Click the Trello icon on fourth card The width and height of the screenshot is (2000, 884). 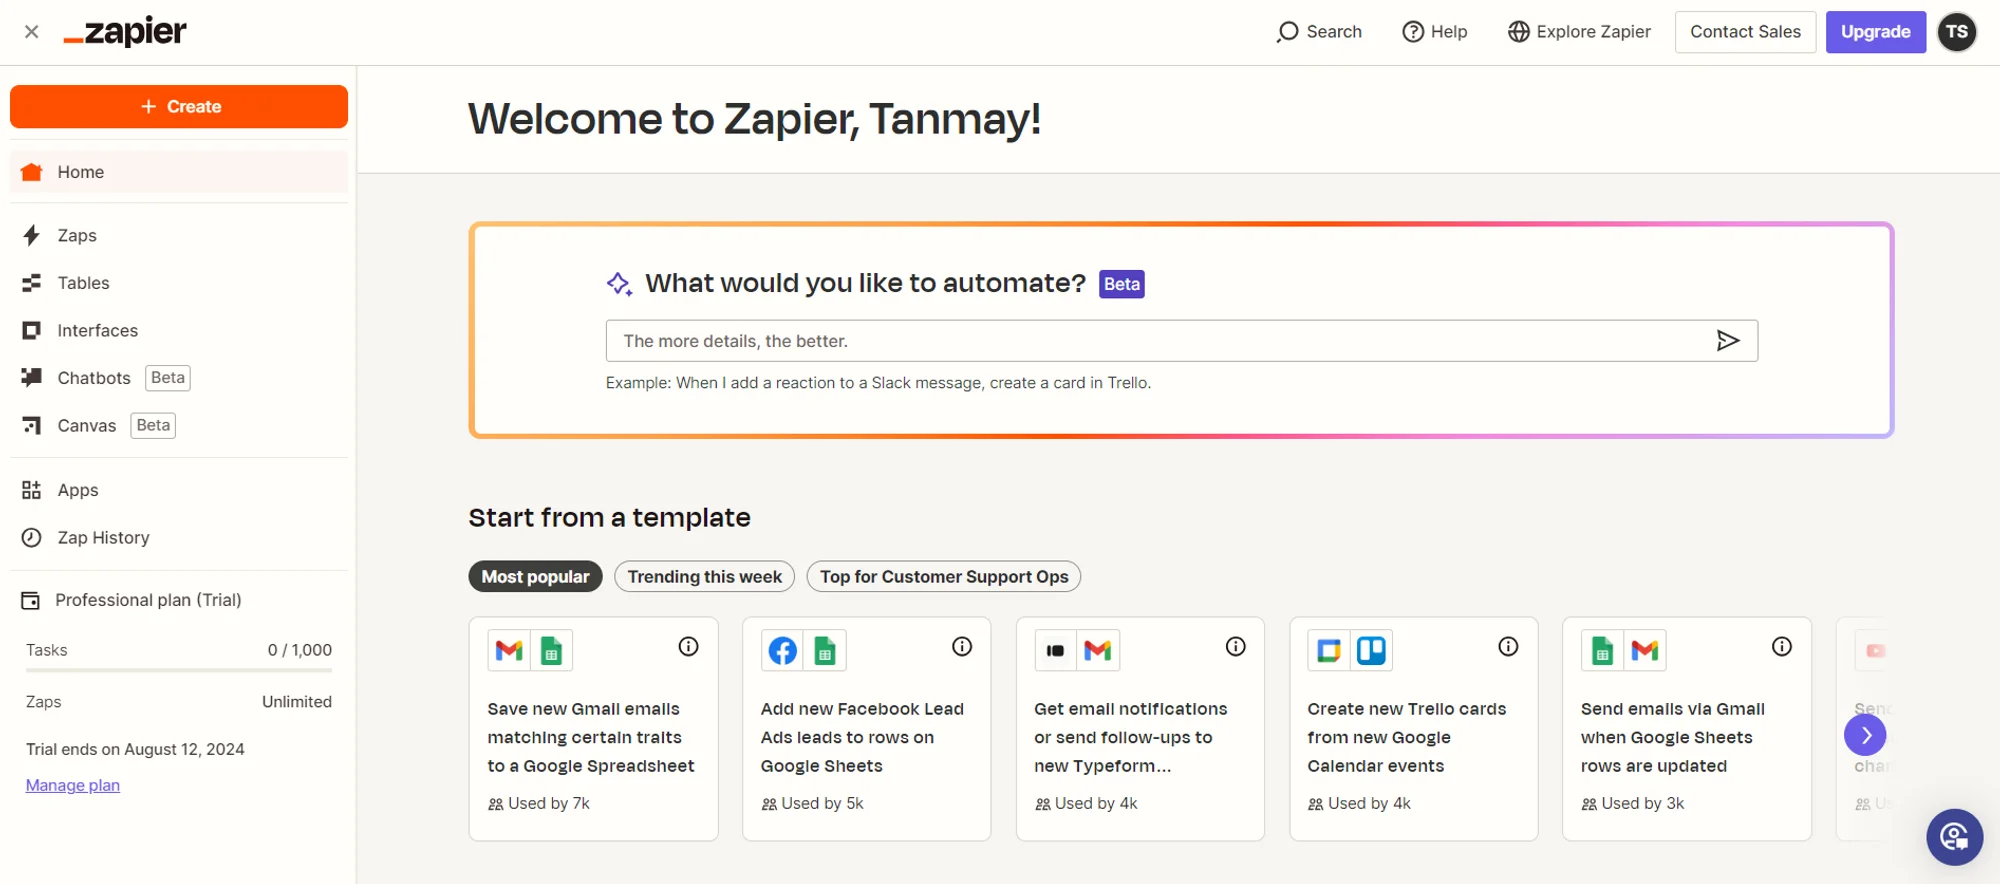[x=1371, y=651]
